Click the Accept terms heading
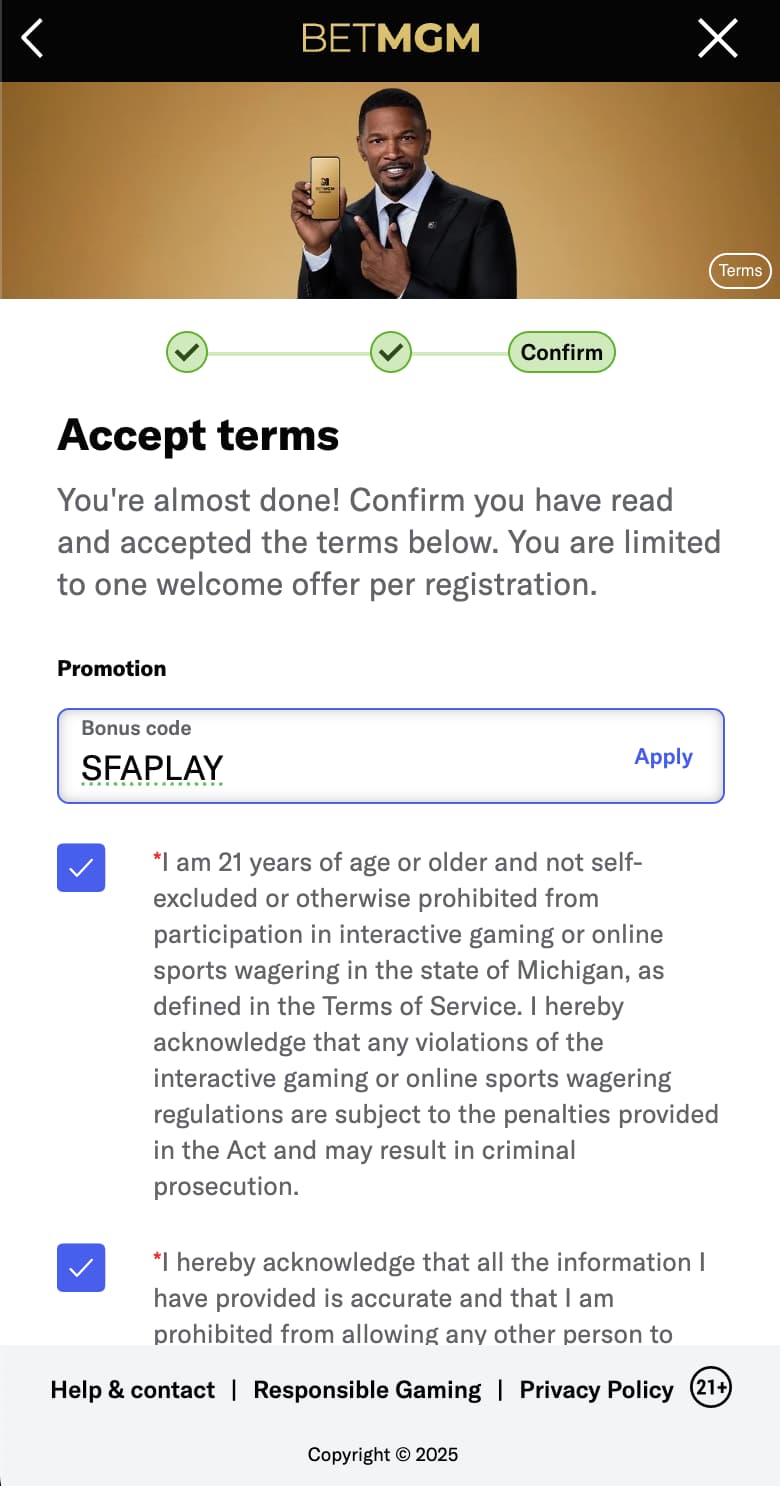The image size is (780, 1486). click(x=198, y=435)
